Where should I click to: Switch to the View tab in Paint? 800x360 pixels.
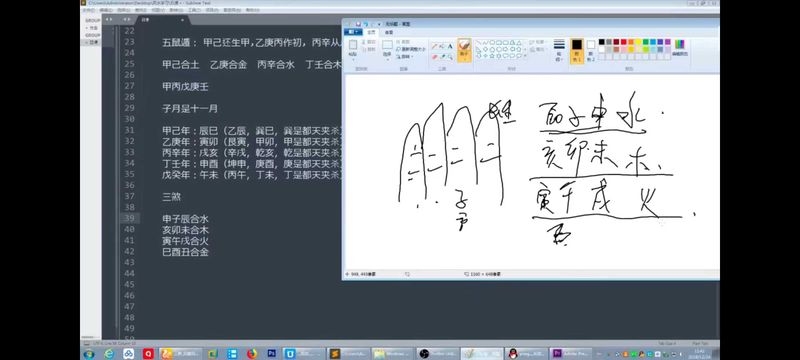tap(389, 32)
